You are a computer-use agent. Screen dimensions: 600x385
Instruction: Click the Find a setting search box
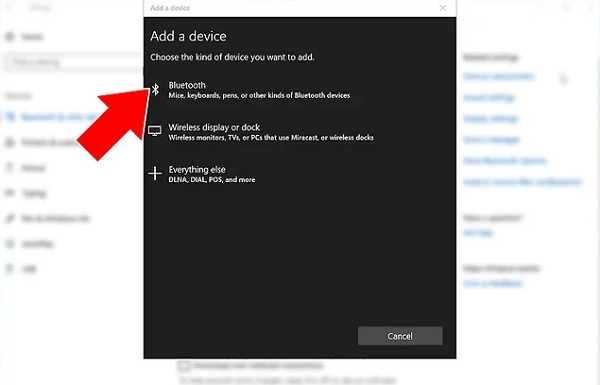[x=73, y=62]
